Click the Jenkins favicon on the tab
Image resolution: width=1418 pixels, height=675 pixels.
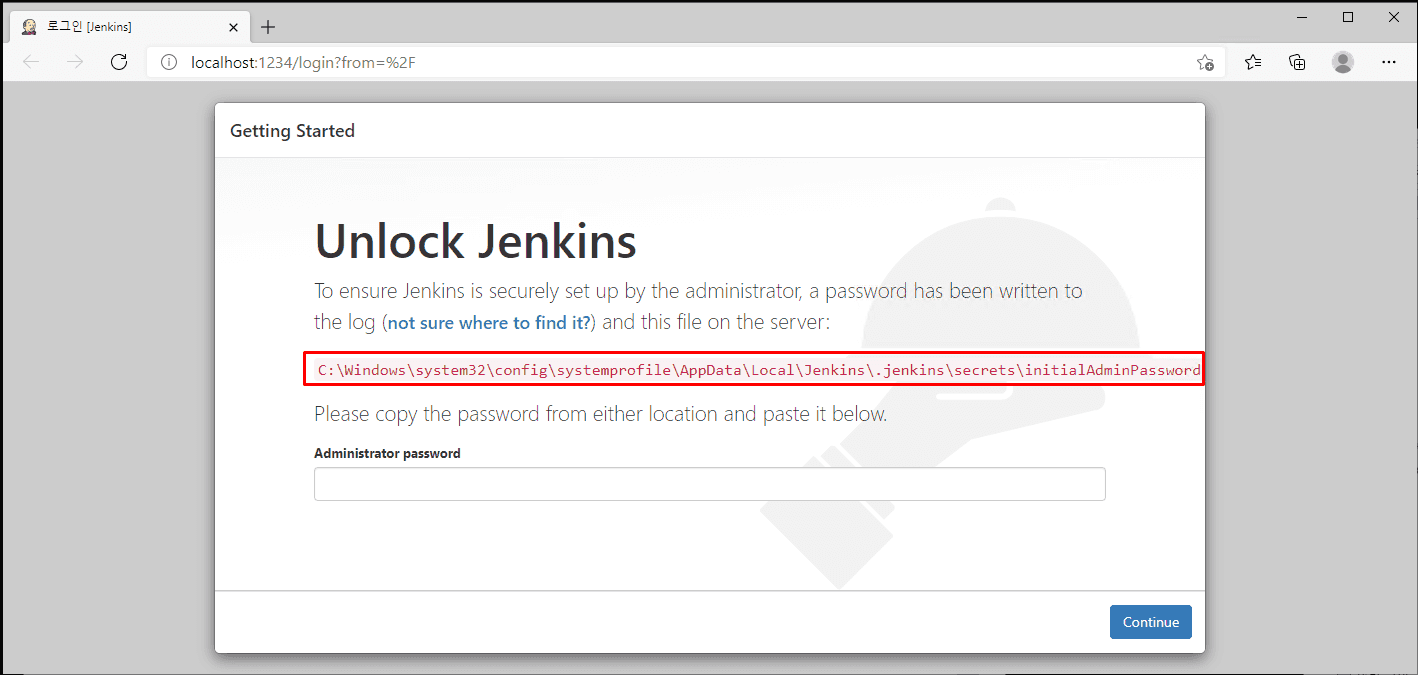pyautogui.click(x=29, y=27)
